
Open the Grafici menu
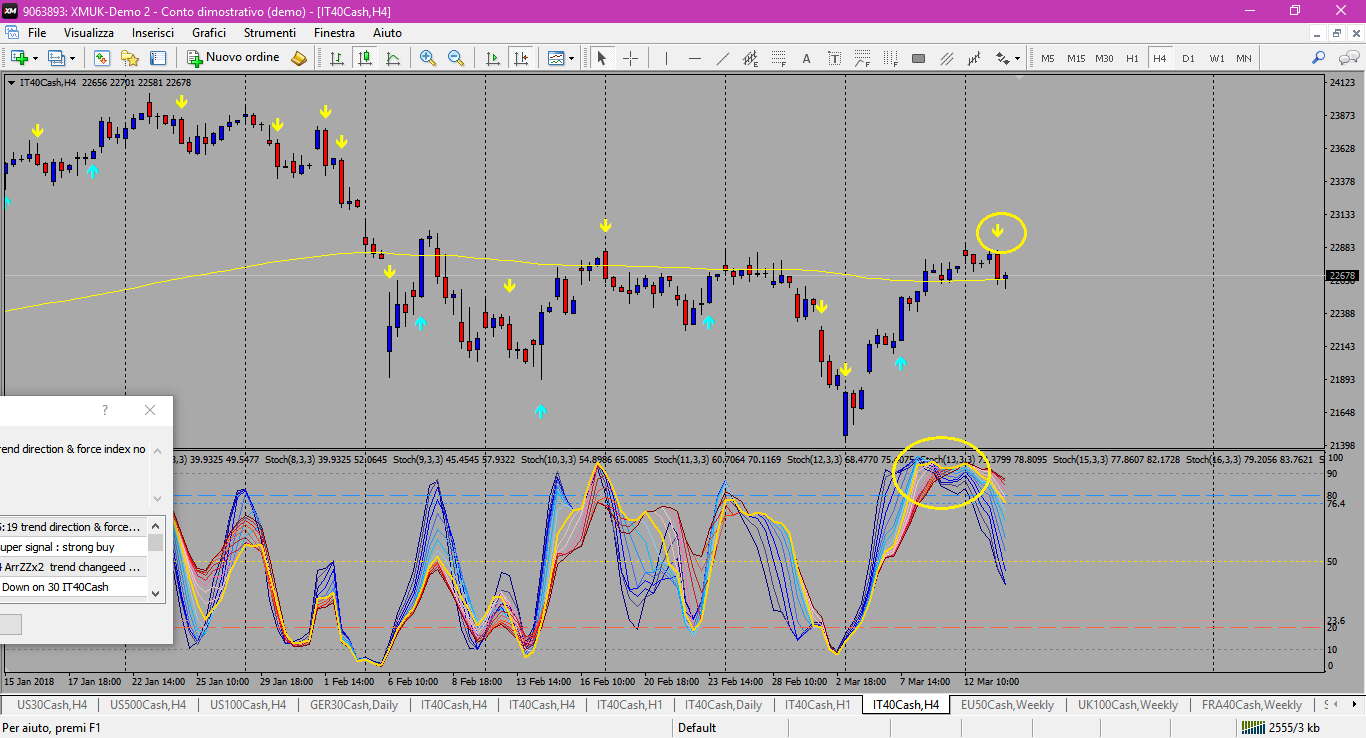point(209,33)
